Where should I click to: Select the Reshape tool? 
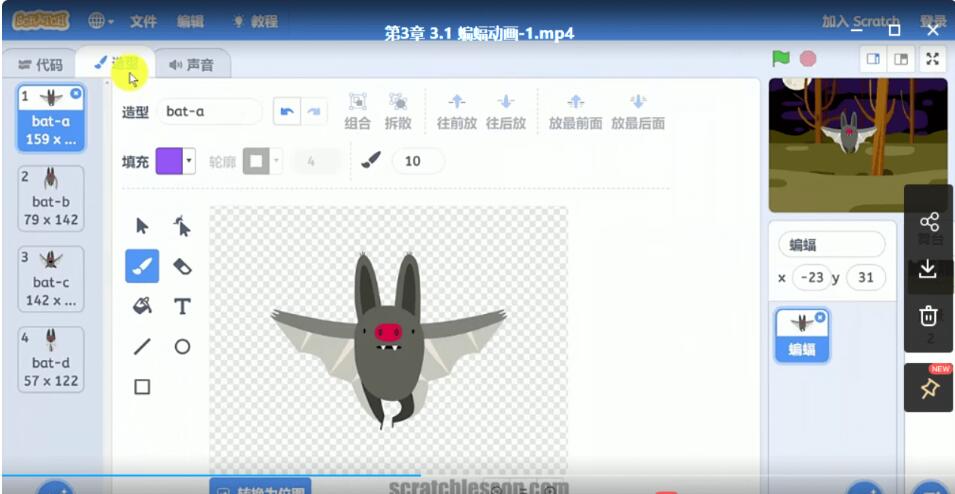pos(182,227)
